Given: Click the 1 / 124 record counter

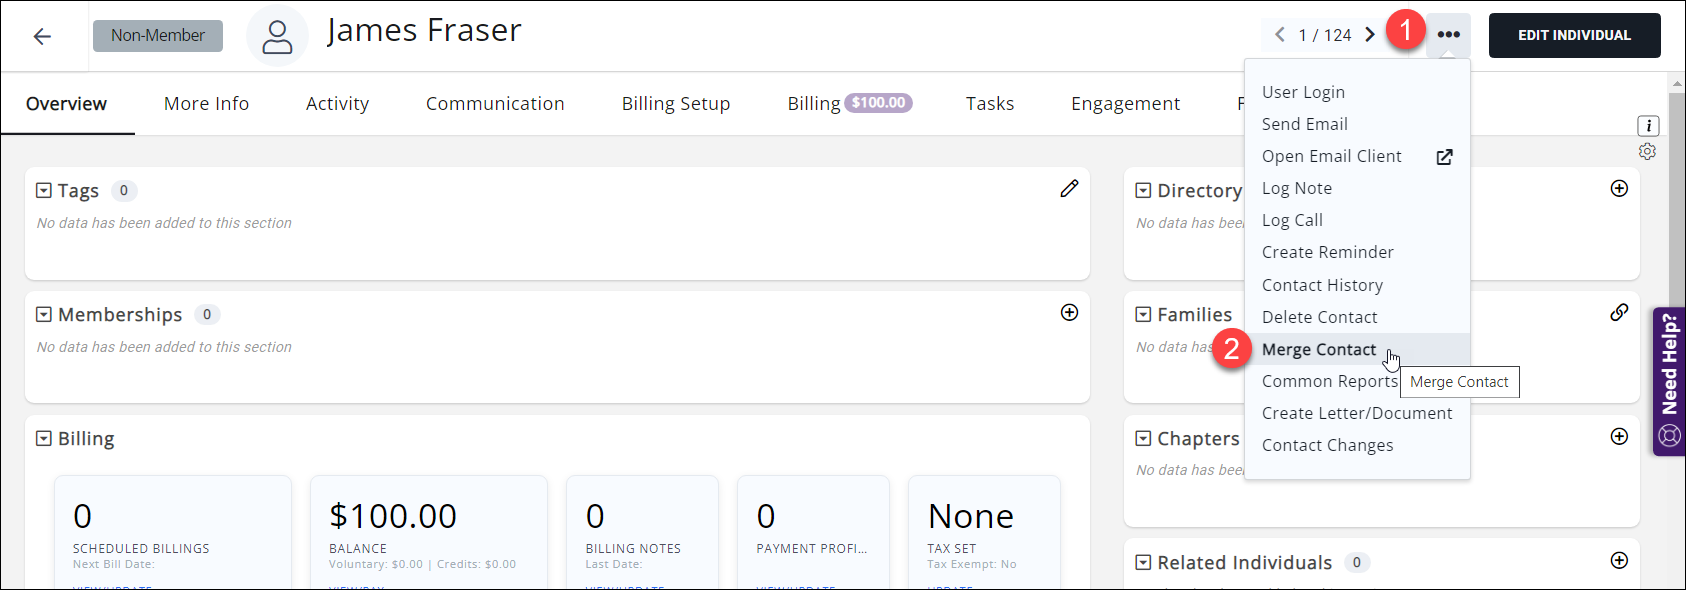Looking at the screenshot, I should 1325,35.
